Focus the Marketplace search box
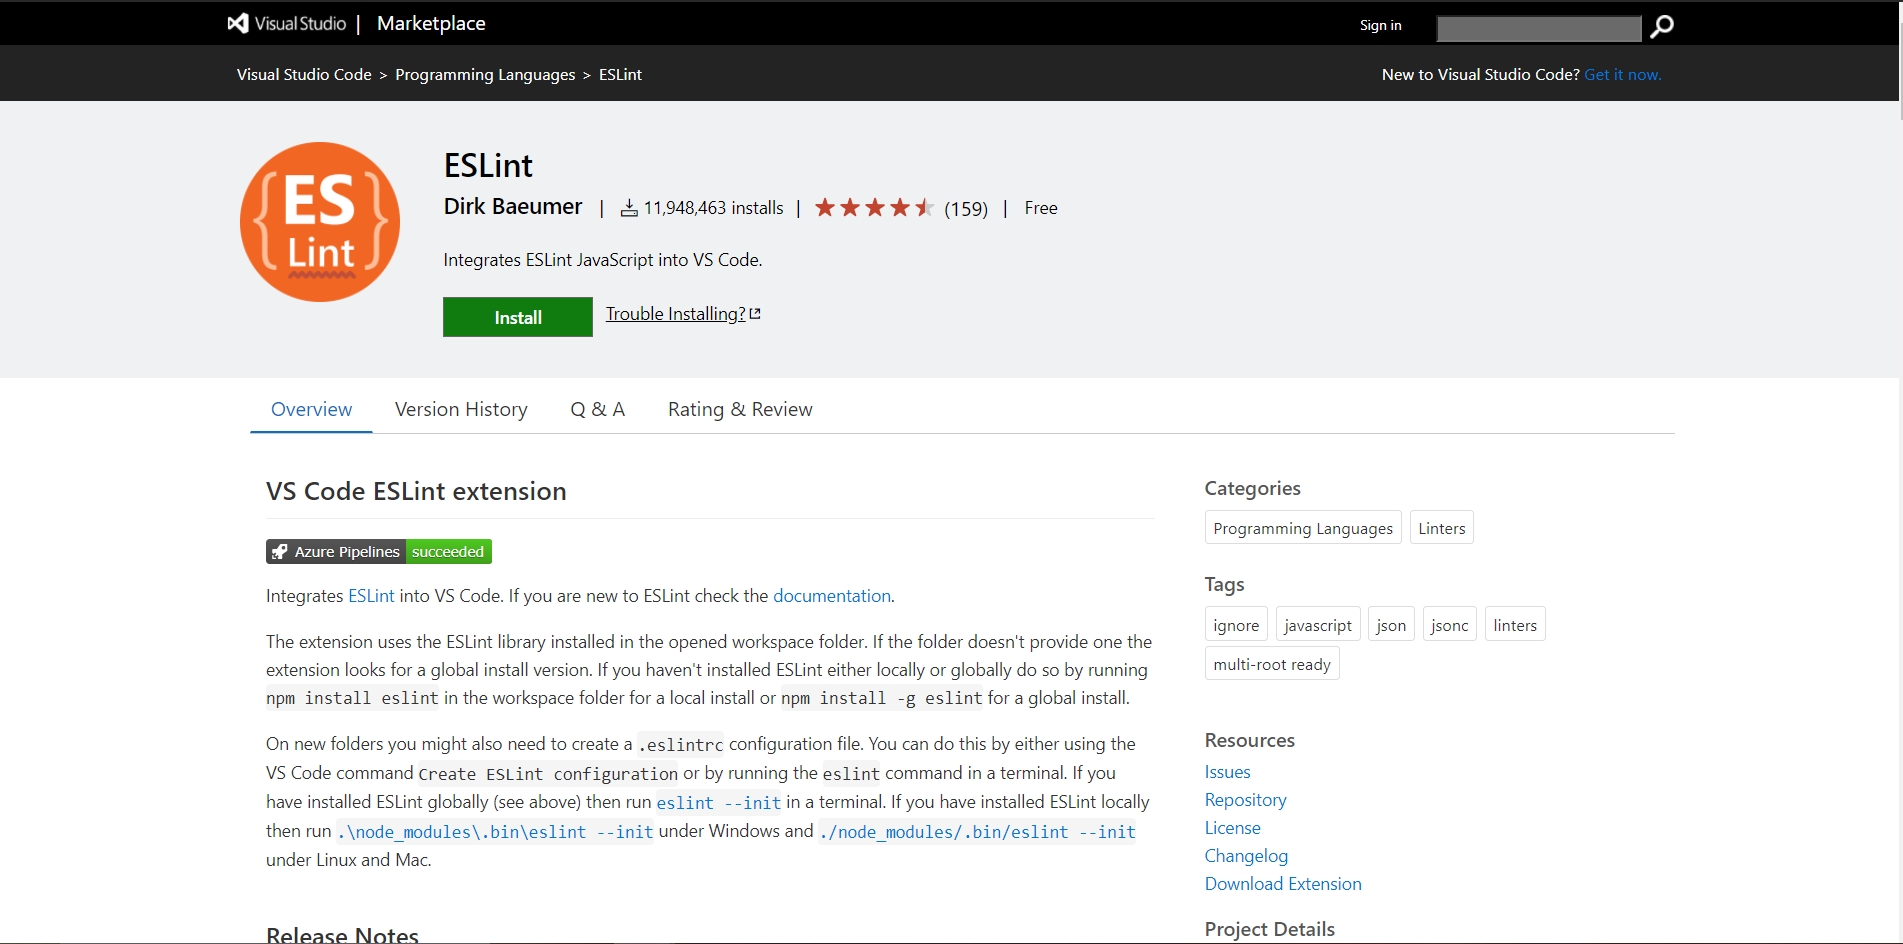 tap(1539, 28)
